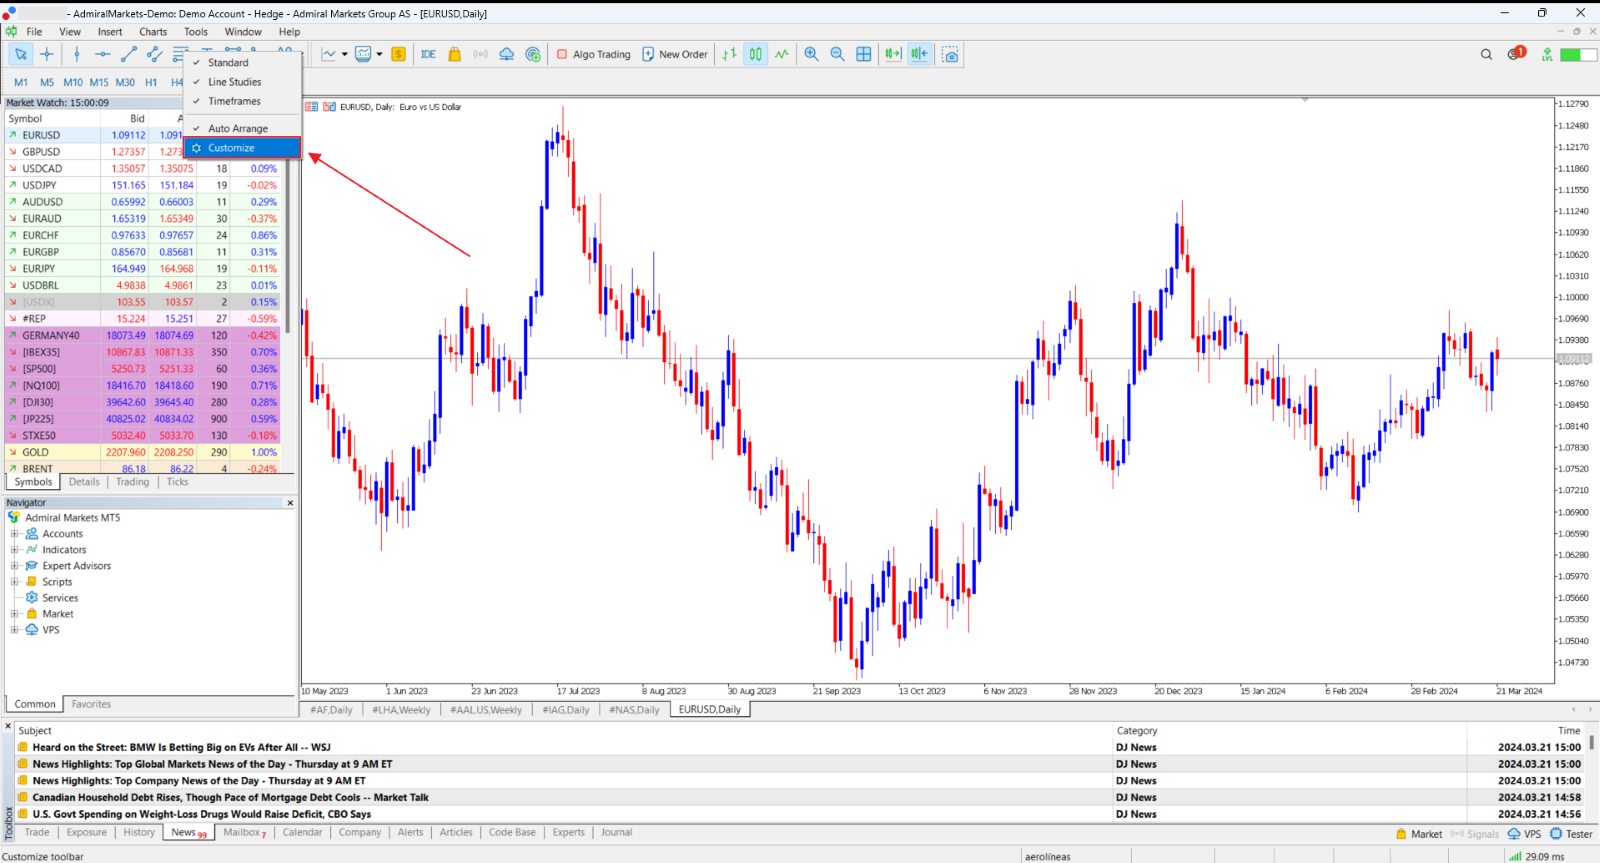Toggle the Auto Arrange option
The width and height of the screenshot is (1600, 863).
click(242, 128)
